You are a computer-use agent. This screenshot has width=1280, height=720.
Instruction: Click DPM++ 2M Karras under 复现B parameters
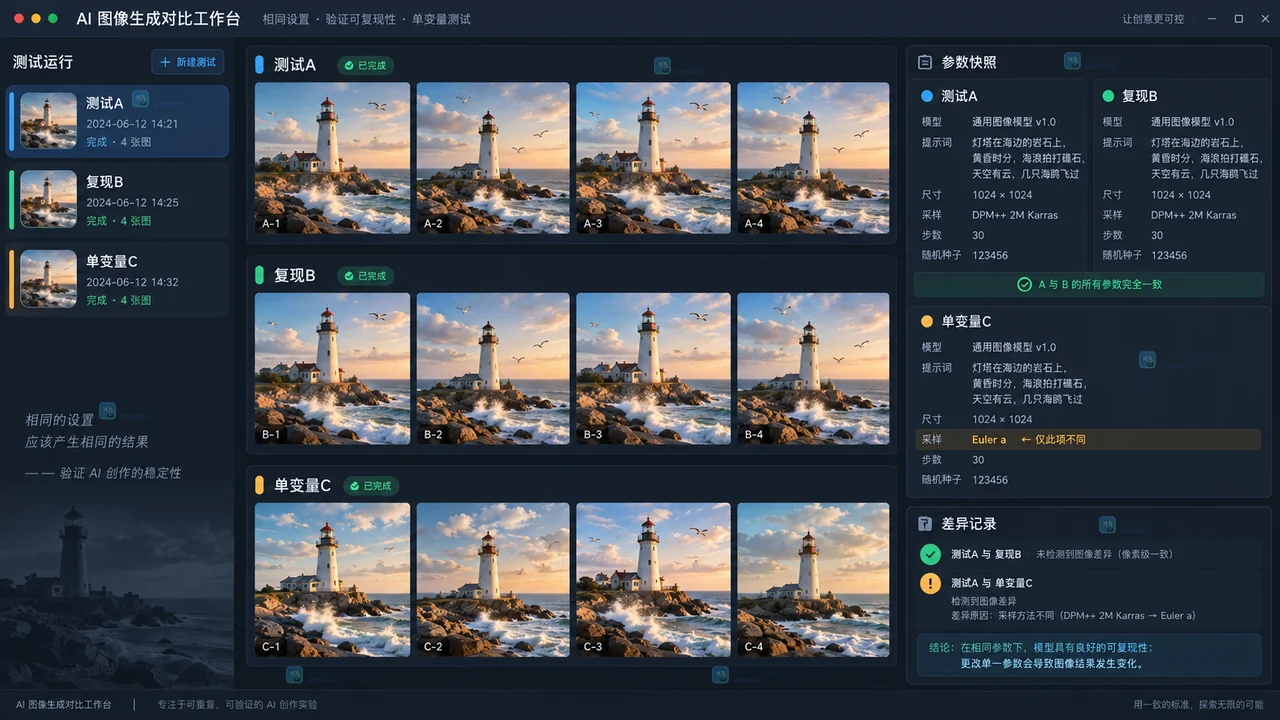[x=1193, y=215]
